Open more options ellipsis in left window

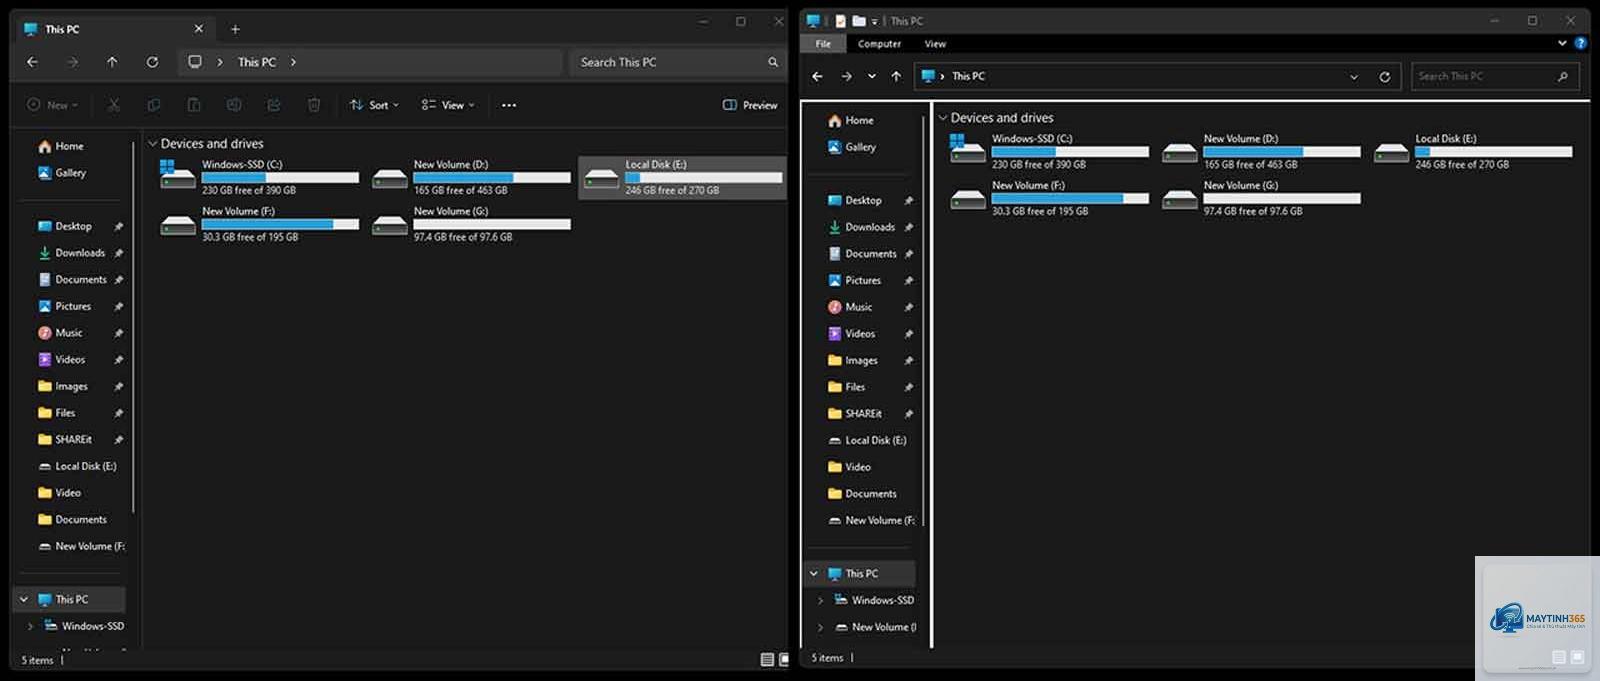[509, 105]
